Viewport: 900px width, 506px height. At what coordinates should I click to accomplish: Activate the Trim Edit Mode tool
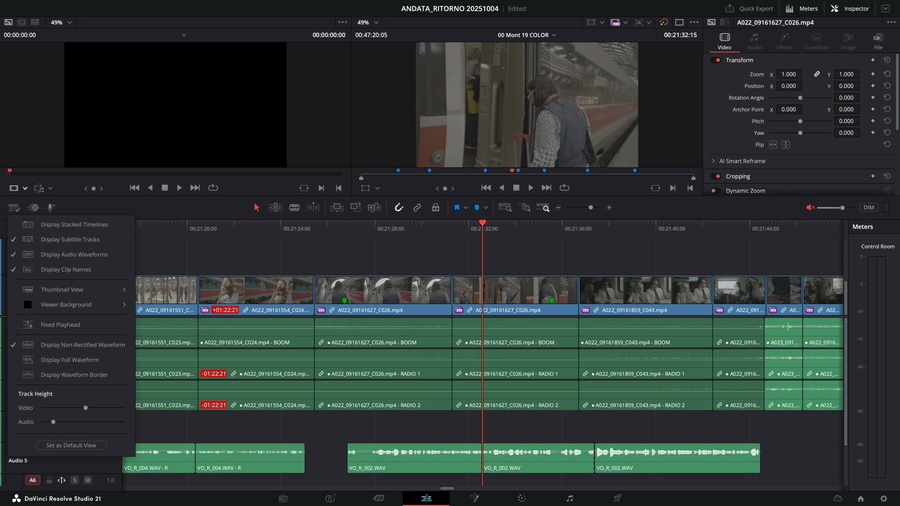(x=276, y=208)
